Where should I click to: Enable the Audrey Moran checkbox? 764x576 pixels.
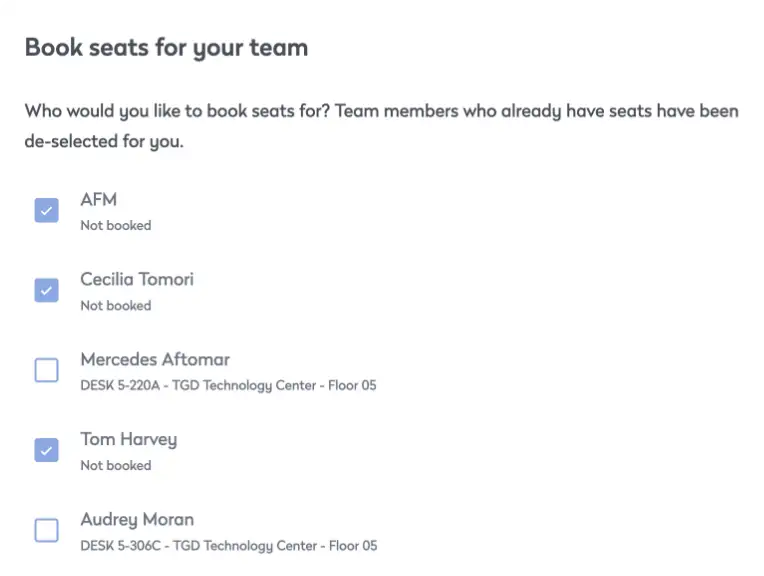tap(47, 530)
